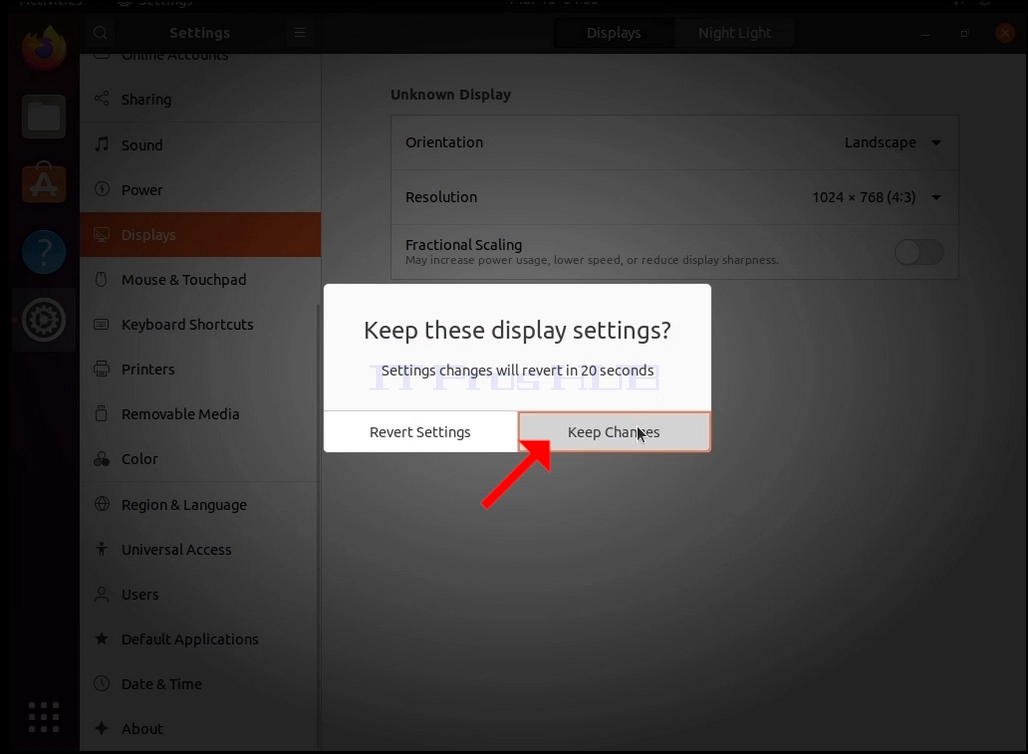Open Ubuntu Software from the dock

pyautogui.click(x=44, y=183)
